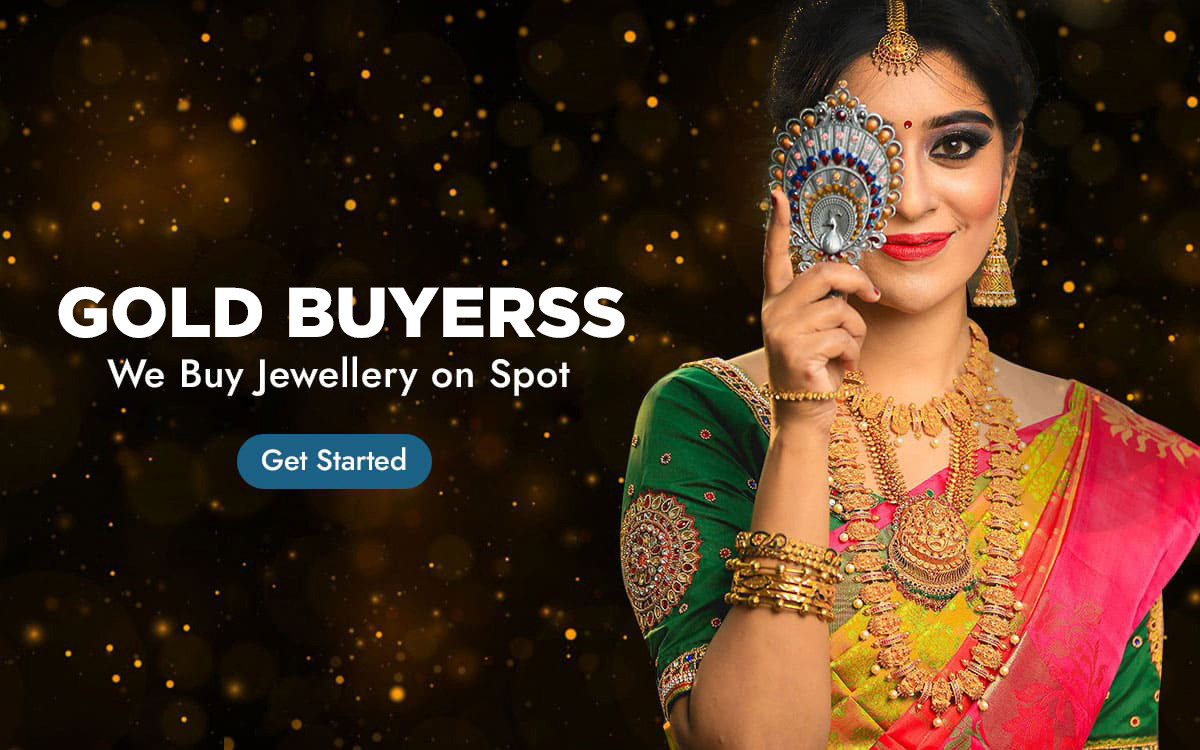1200x750 pixels.
Task: Click the woman's red lips
Action: tap(916, 245)
